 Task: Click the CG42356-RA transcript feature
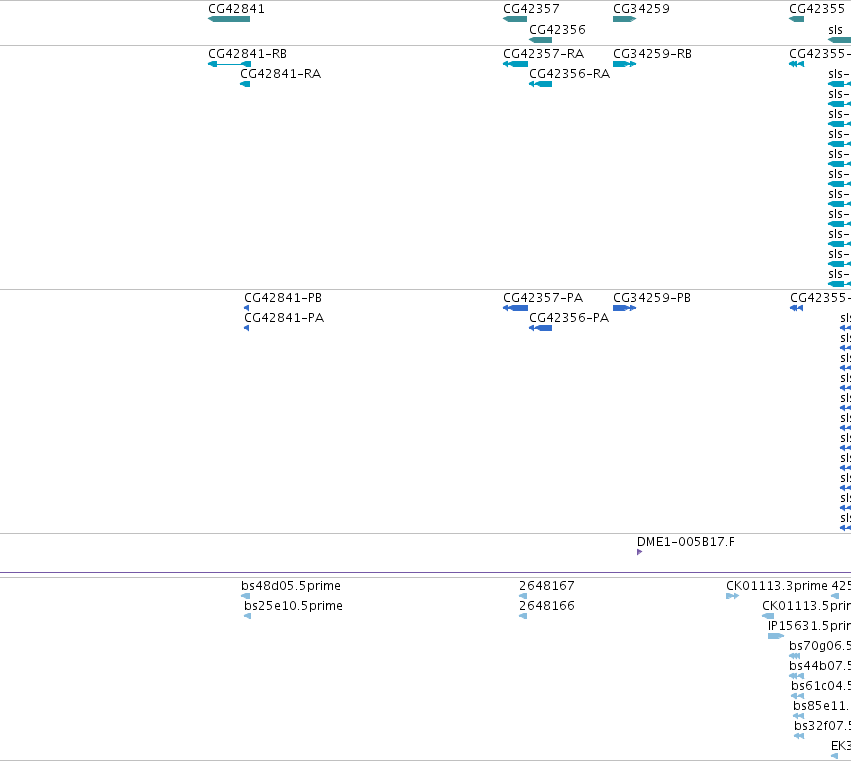coord(541,84)
